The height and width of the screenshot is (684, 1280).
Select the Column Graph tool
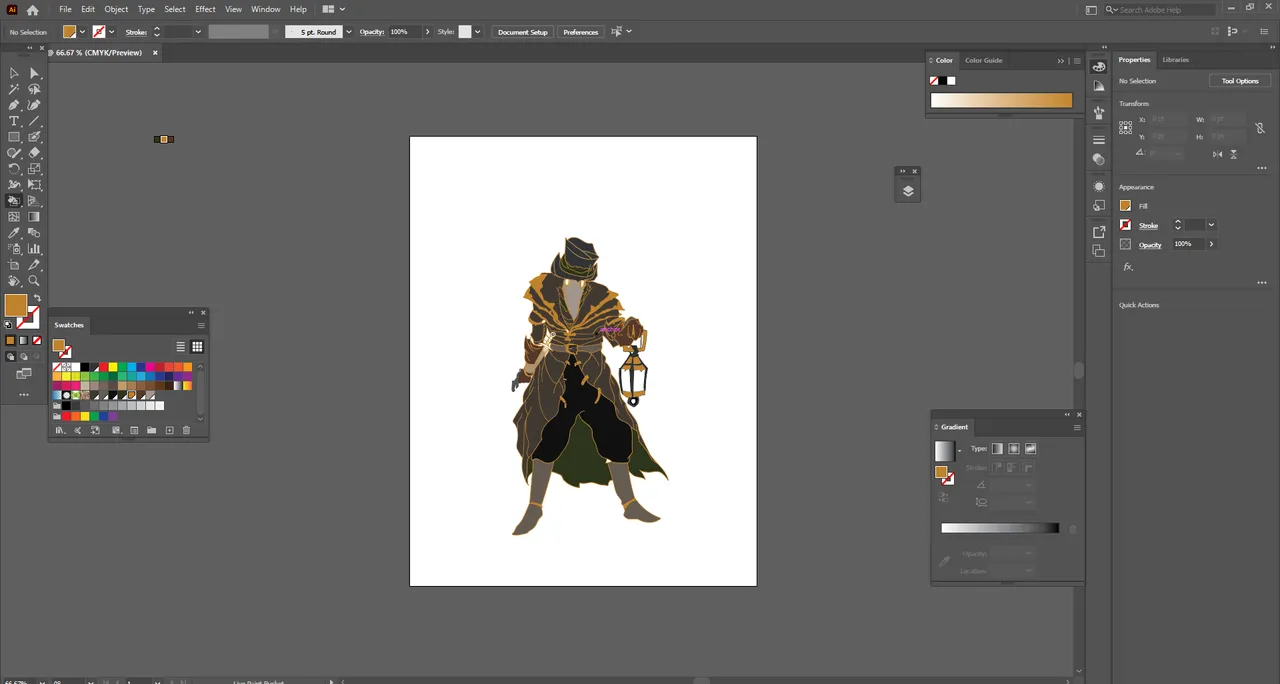pos(34,249)
